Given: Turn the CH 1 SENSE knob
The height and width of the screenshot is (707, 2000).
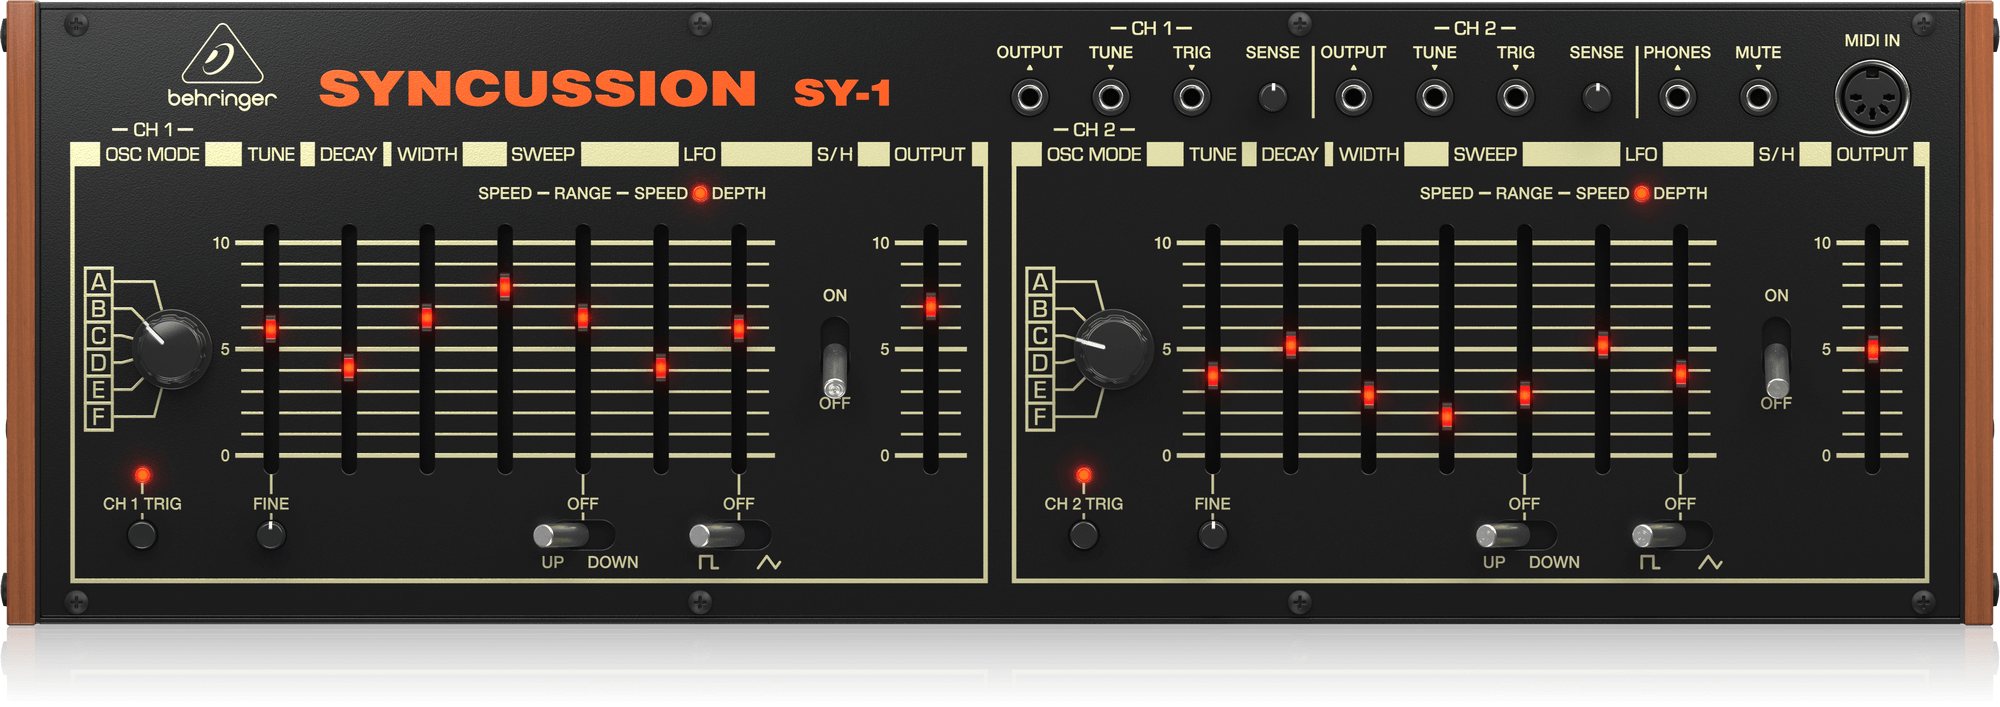Looking at the screenshot, I should 1272,97.
